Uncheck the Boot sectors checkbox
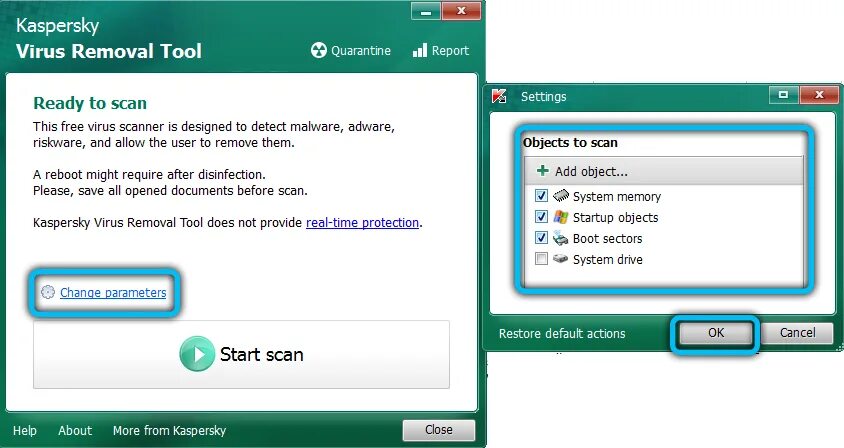Viewport: 844px width, 448px height. coord(541,238)
